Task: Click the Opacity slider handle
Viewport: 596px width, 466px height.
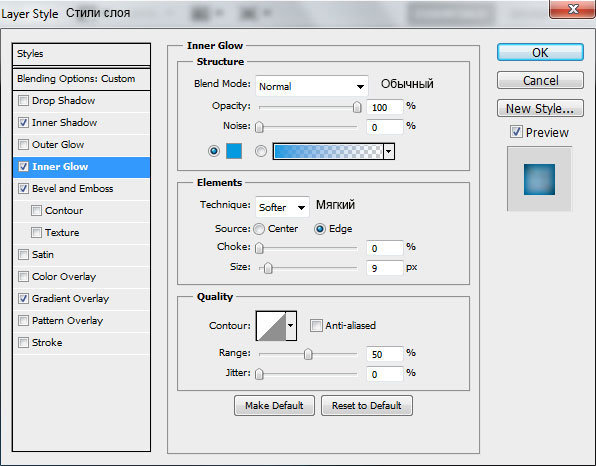Action: pyautogui.click(x=357, y=107)
